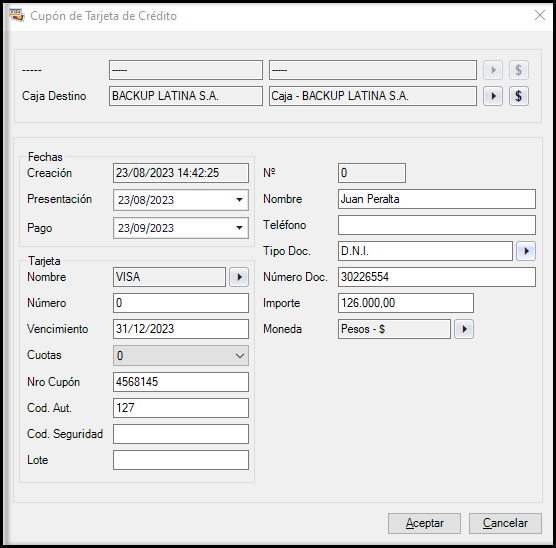Open card selector arrow next to VISA
This screenshot has width=556, height=548.
tap(239, 277)
